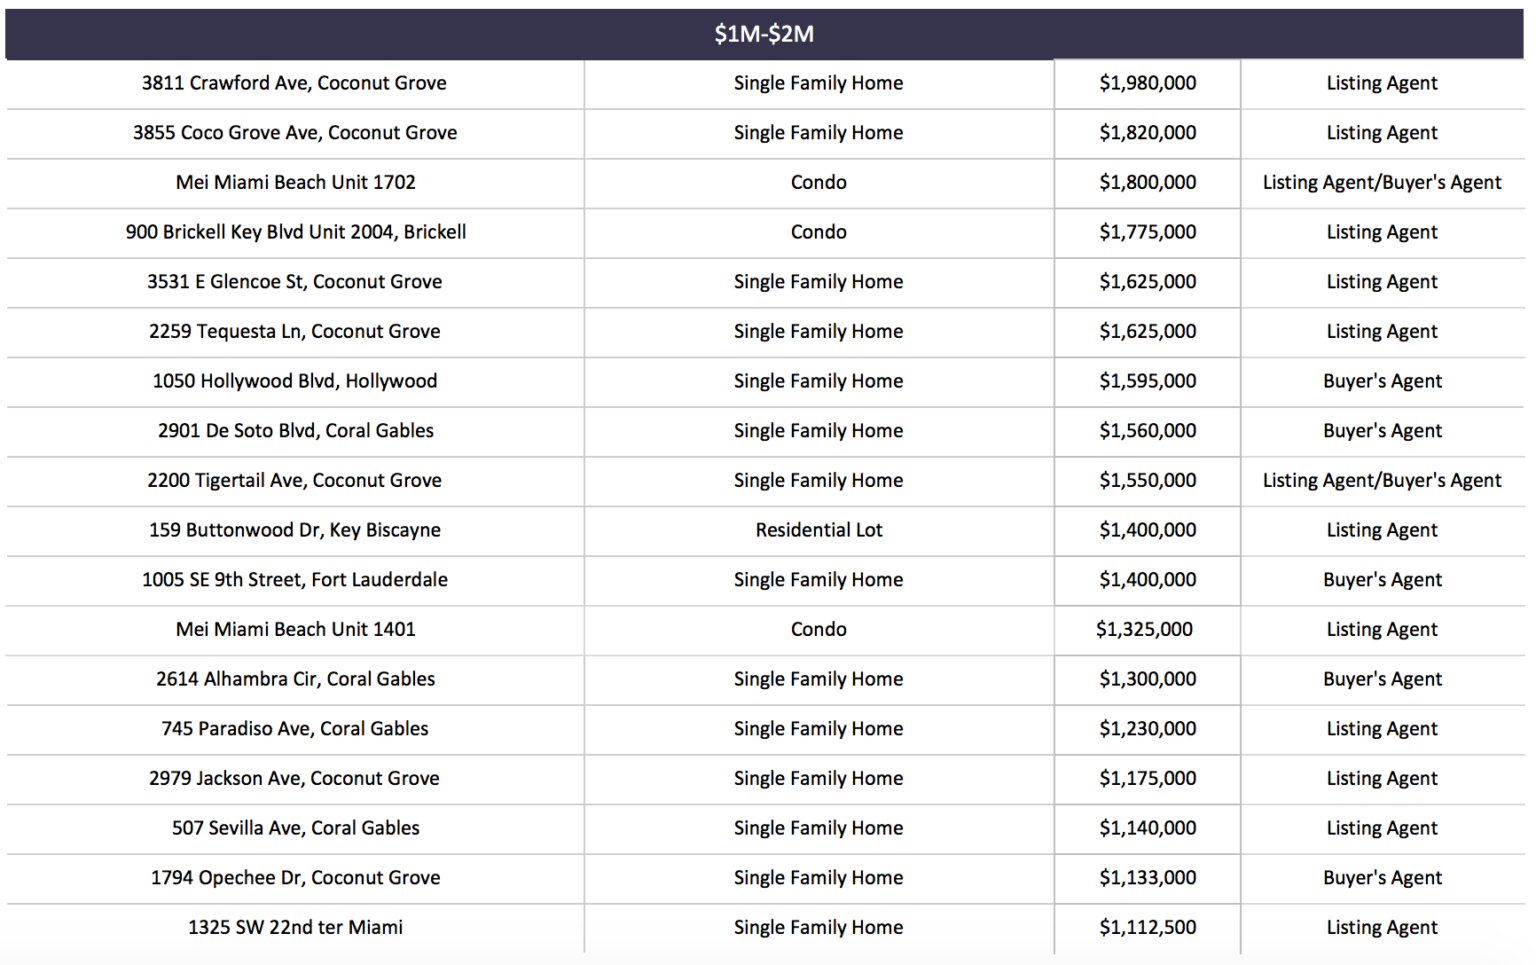Select 900 Brickell Key Blvd Unit 2004
This screenshot has height=965, width=1536.
(x=295, y=232)
